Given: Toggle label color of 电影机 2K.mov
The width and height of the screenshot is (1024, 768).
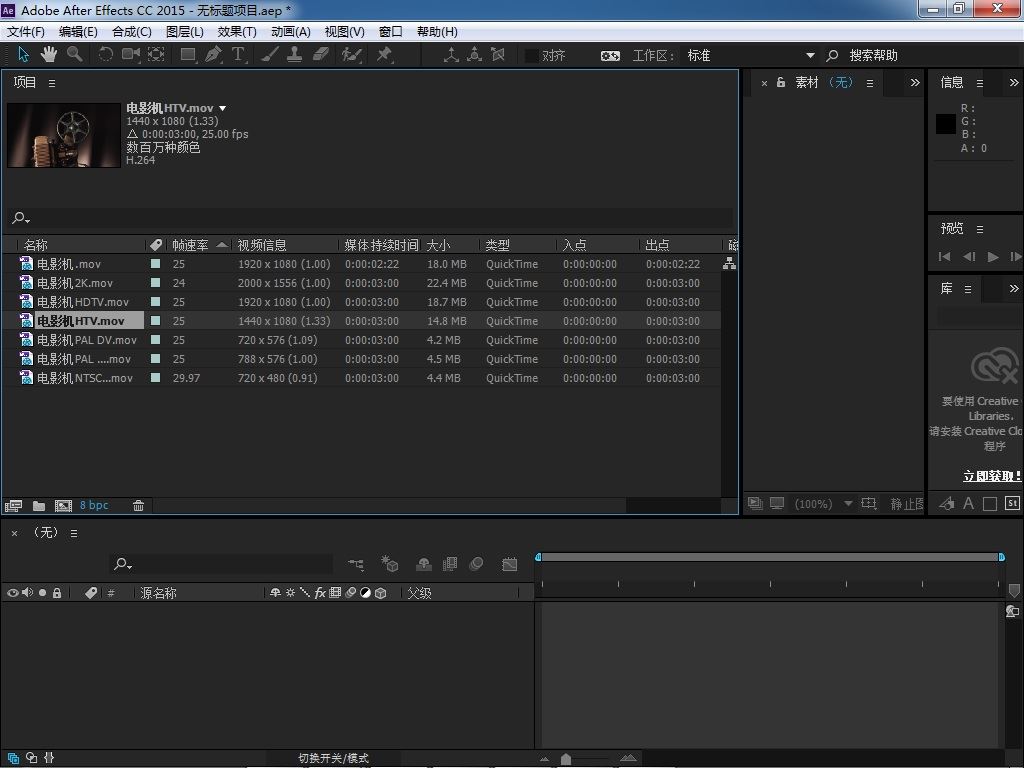Looking at the screenshot, I should click(x=155, y=283).
